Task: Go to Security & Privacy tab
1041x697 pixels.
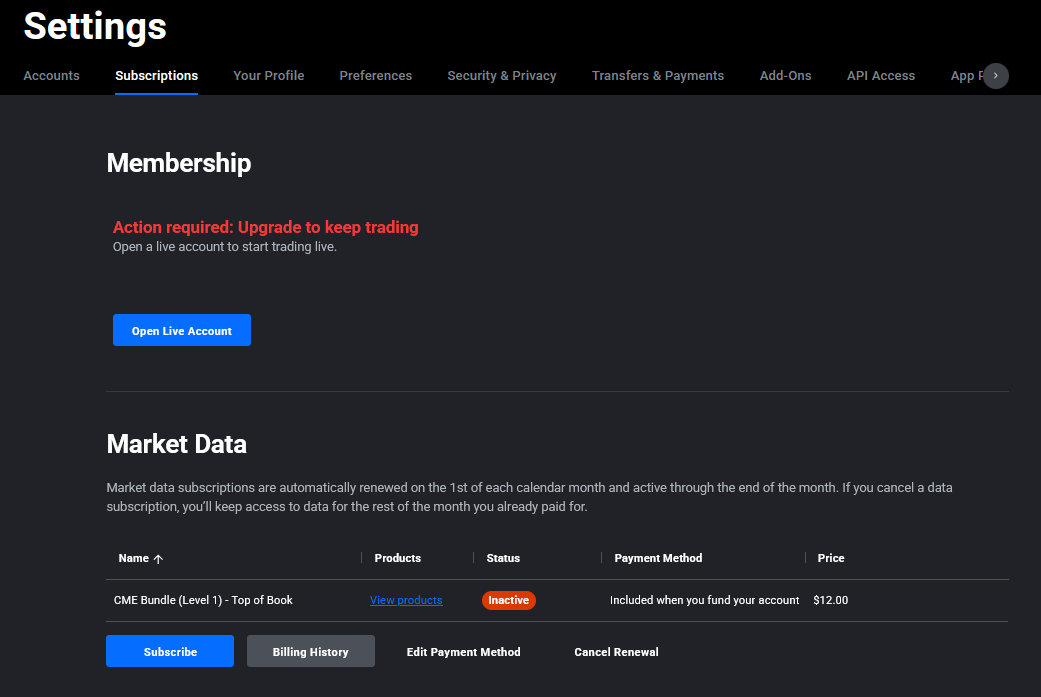Action: coord(501,76)
